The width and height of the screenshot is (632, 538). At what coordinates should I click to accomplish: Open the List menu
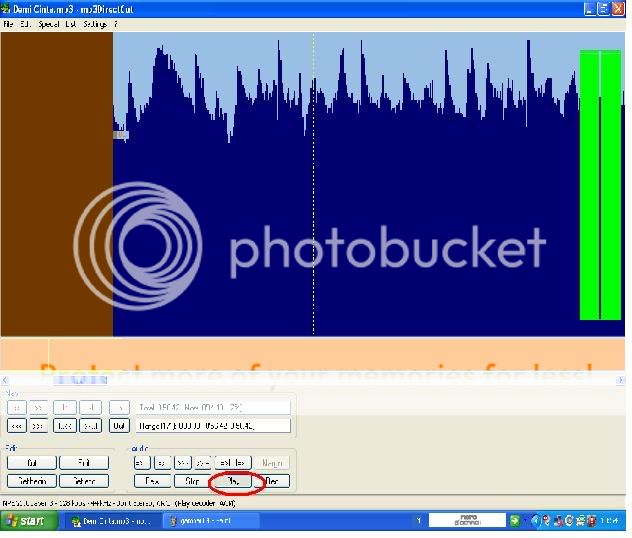pyautogui.click(x=71, y=23)
